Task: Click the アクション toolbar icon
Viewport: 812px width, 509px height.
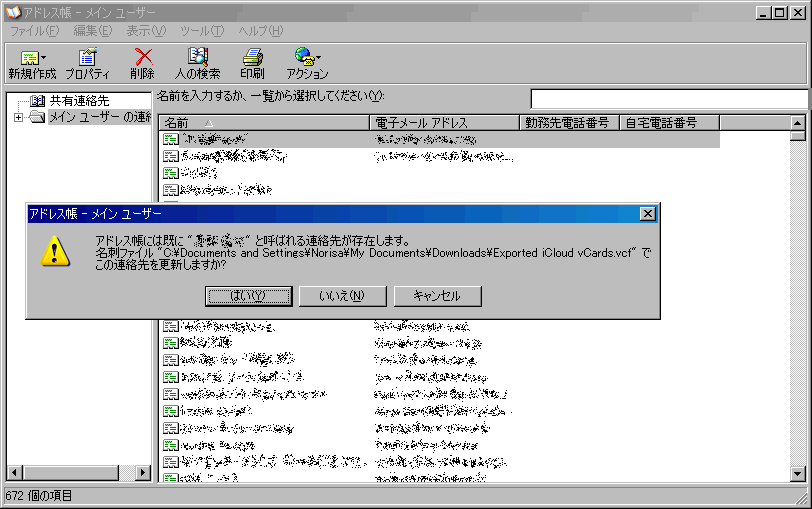Action: pyautogui.click(x=304, y=57)
